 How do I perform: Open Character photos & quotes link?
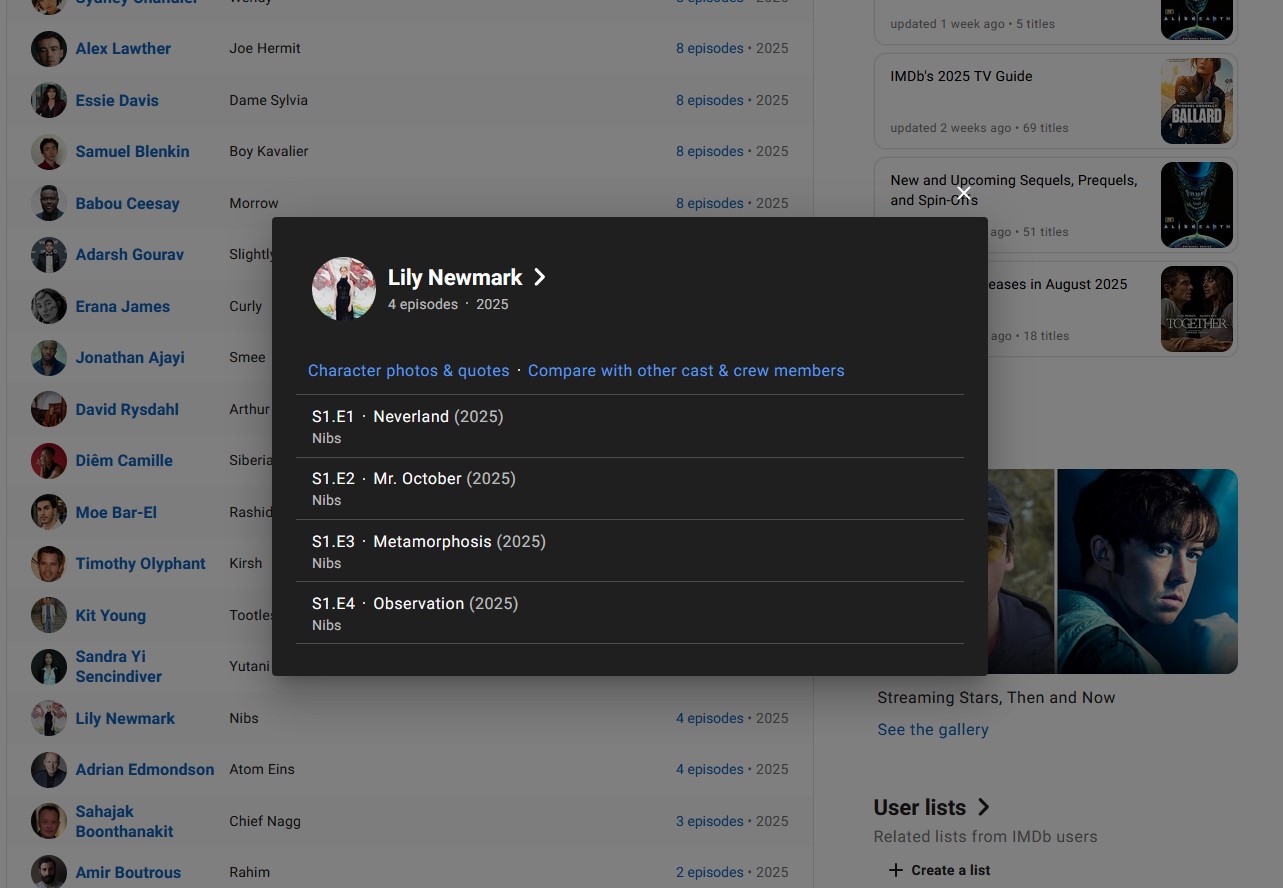(x=409, y=371)
